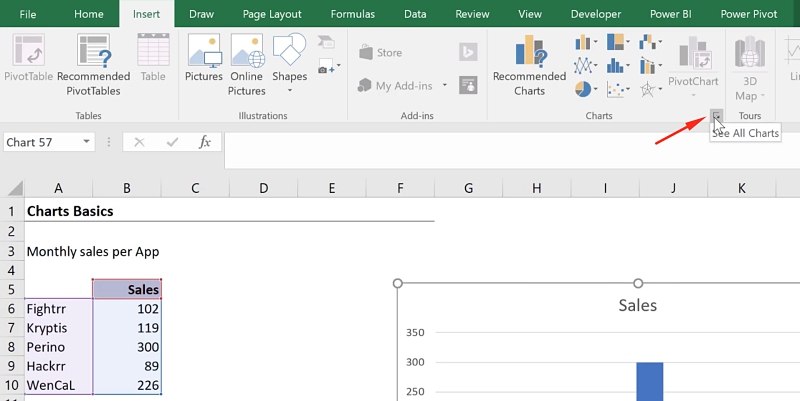800x401 pixels.
Task: Click the See All Charts dialog launcher
Action: pyautogui.click(x=716, y=117)
